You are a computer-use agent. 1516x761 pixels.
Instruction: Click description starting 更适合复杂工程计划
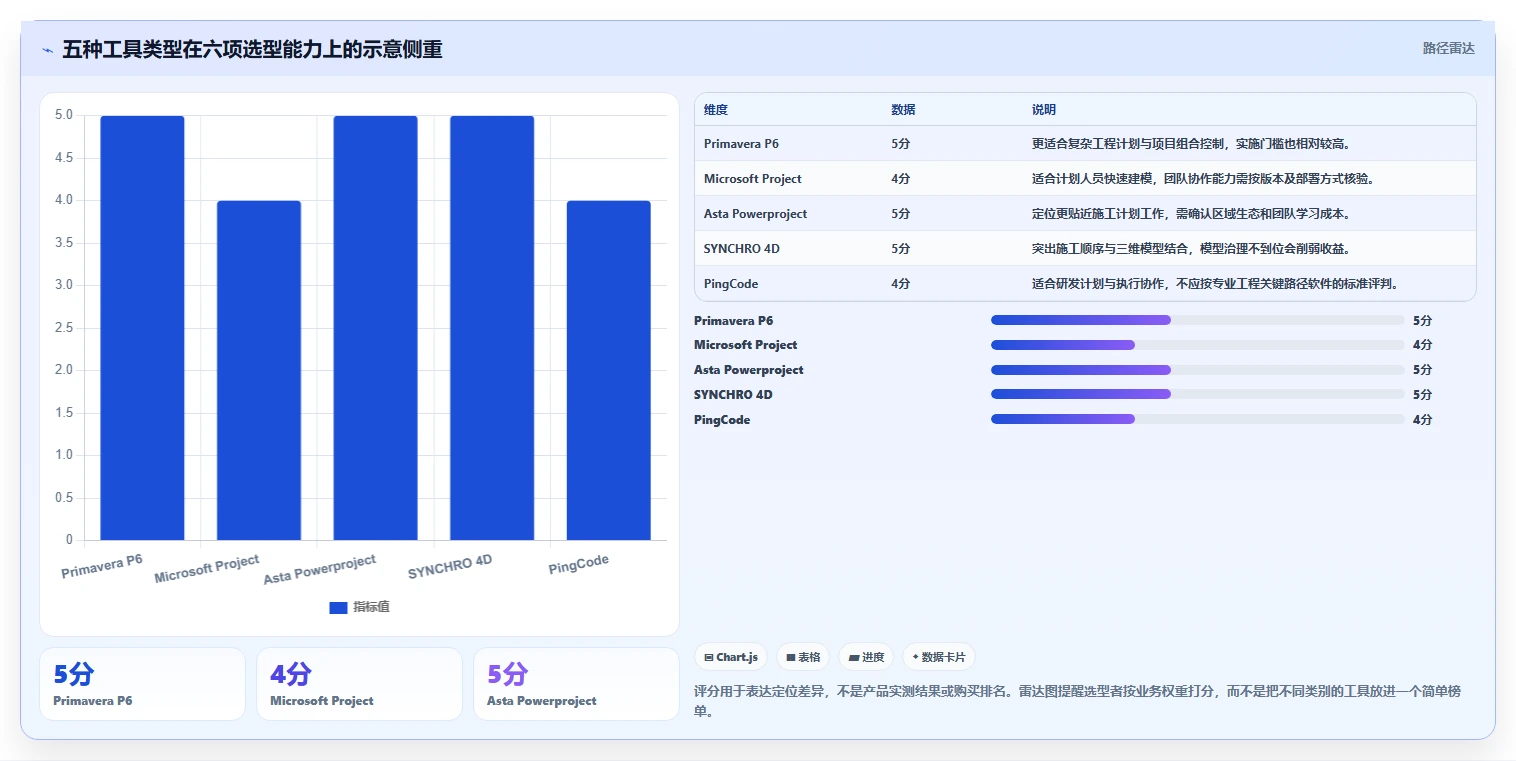point(1194,144)
